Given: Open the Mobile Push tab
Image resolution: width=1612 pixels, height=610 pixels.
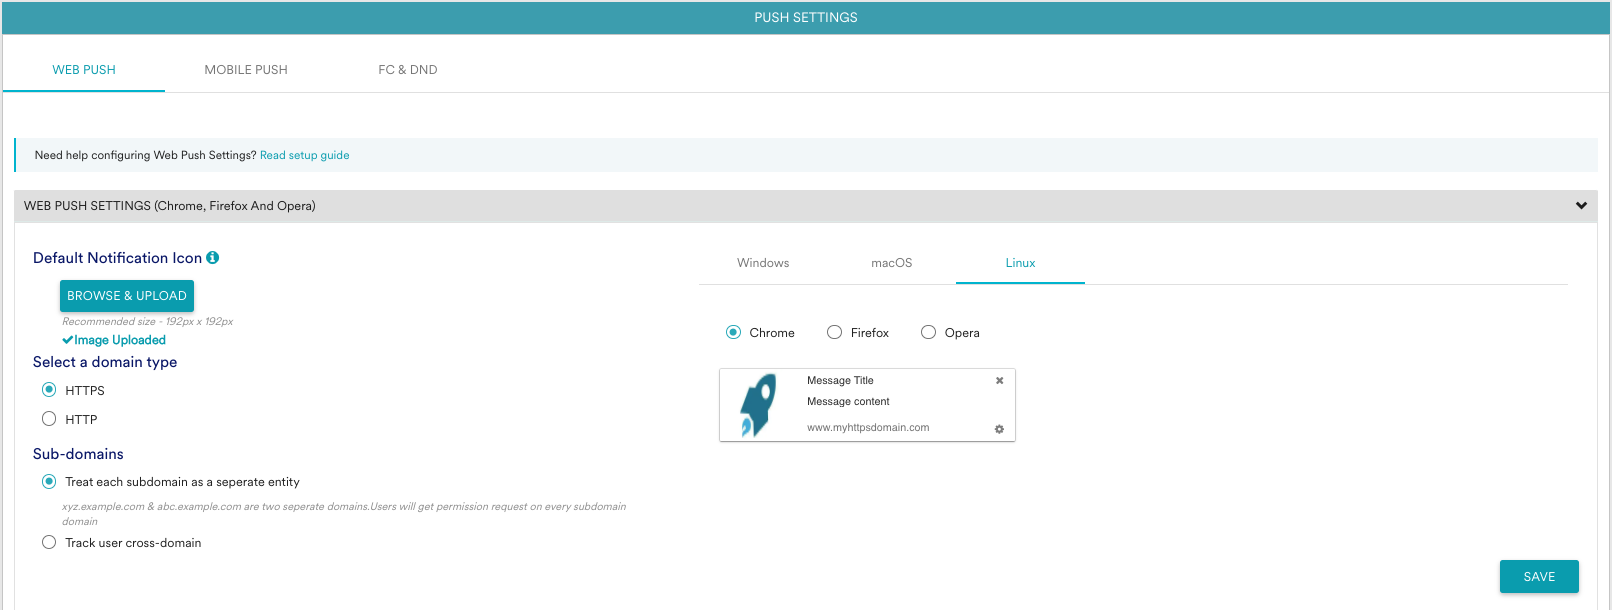Looking at the screenshot, I should tap(246, 70).
